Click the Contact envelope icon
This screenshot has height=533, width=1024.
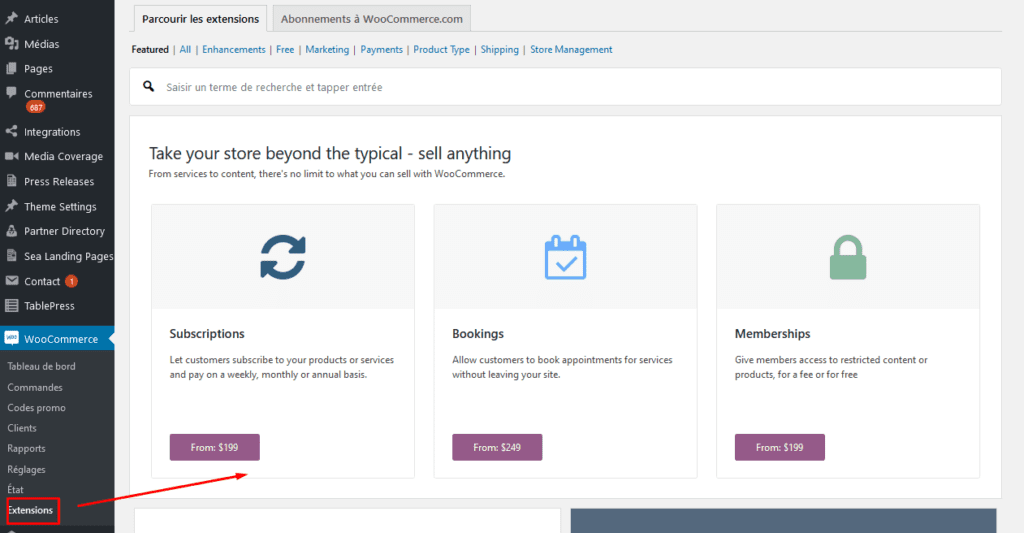[11, 281]
